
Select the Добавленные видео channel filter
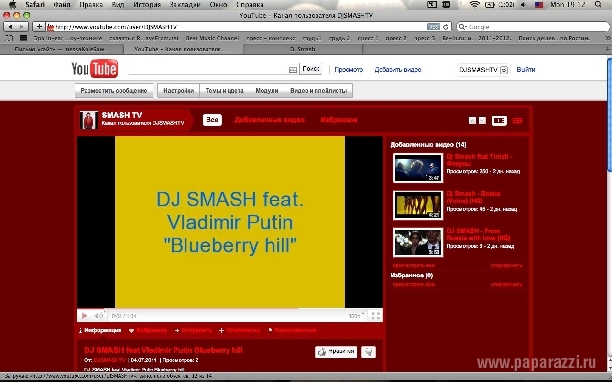[269, 120]
